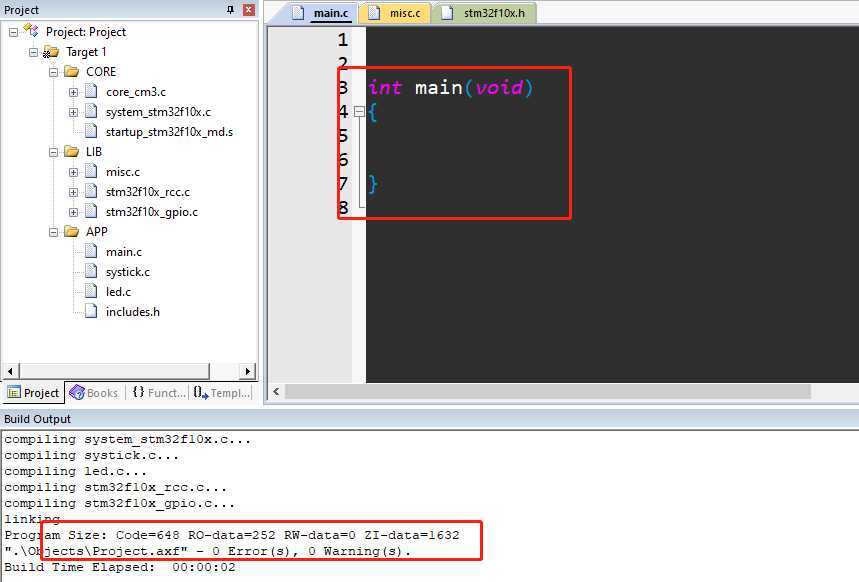The image size is (859, 582).
Task: Click project tree scrollbar left arrow
Action: click(10, 371)
